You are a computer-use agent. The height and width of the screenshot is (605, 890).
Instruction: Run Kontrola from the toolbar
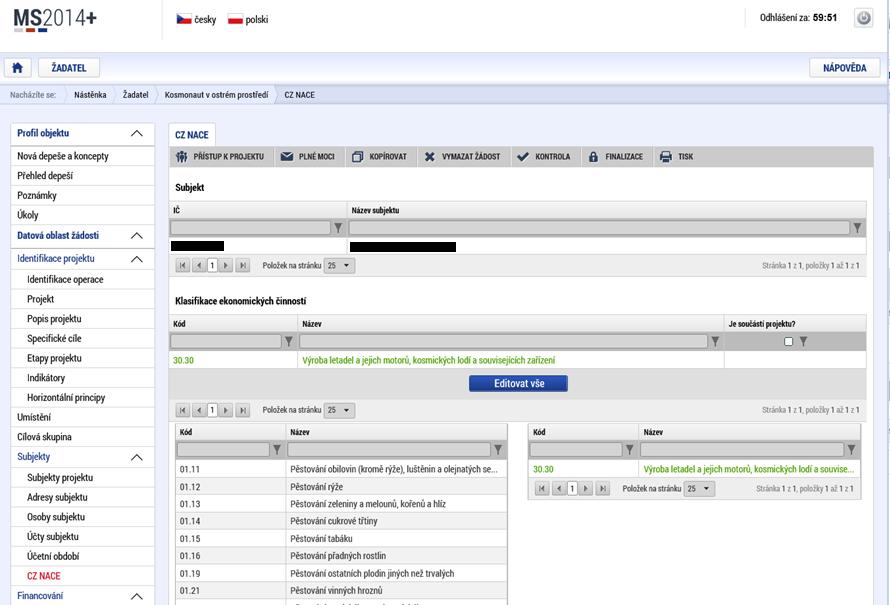tap(544, 157)
